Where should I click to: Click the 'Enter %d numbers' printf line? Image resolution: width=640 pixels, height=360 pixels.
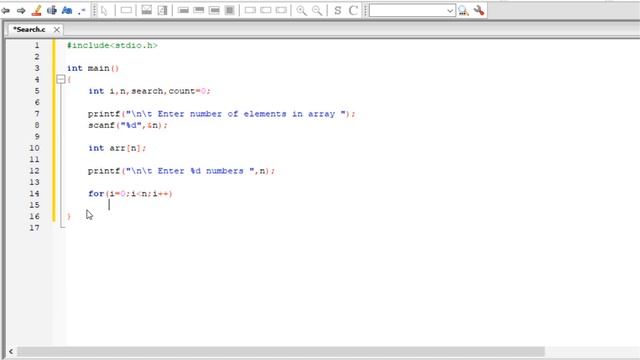[181, 171]
